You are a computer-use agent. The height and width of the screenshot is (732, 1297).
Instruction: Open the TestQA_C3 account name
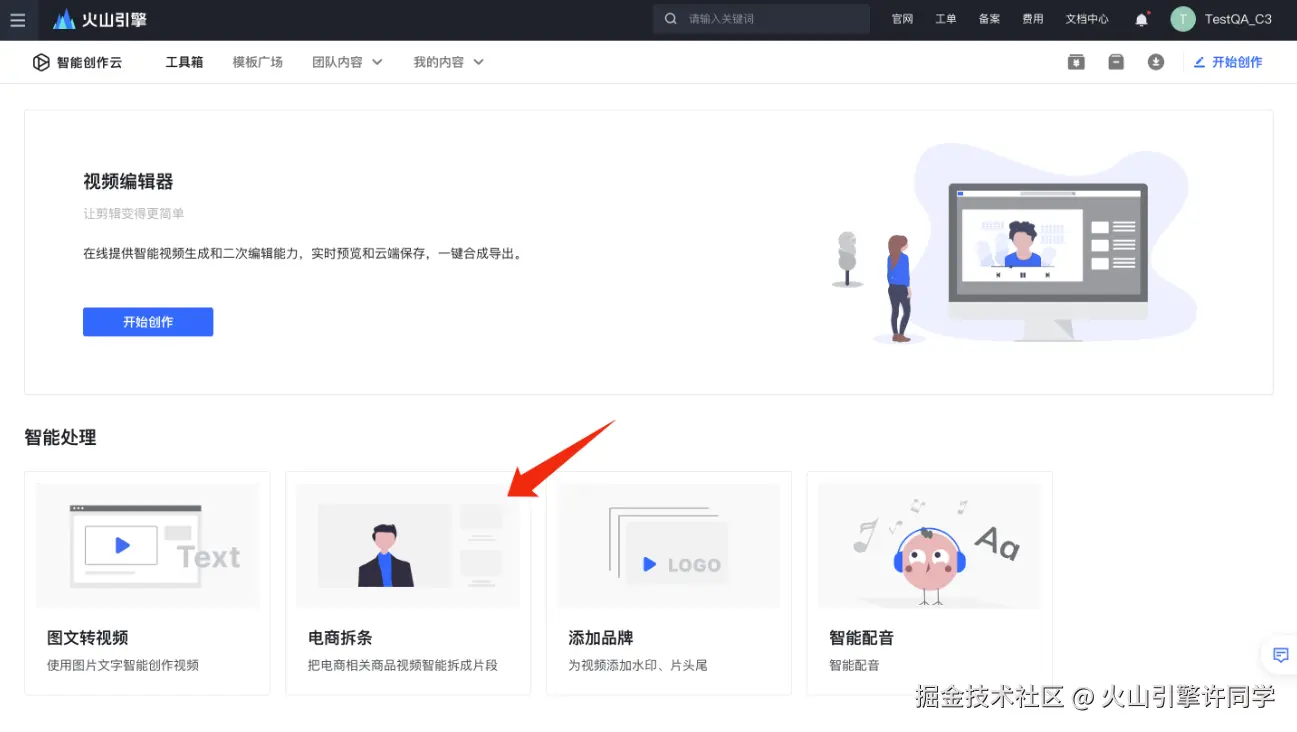coord(1238,19)
